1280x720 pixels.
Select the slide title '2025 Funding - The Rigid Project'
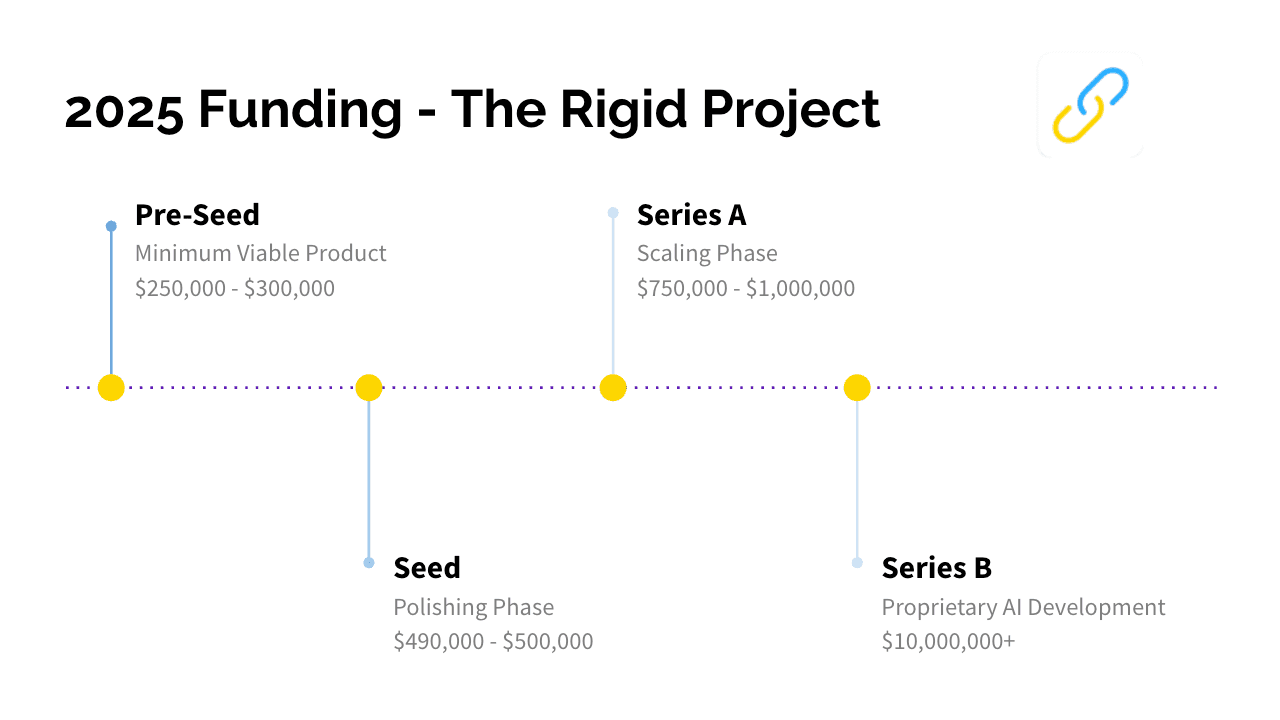click(x=472, y=110)
